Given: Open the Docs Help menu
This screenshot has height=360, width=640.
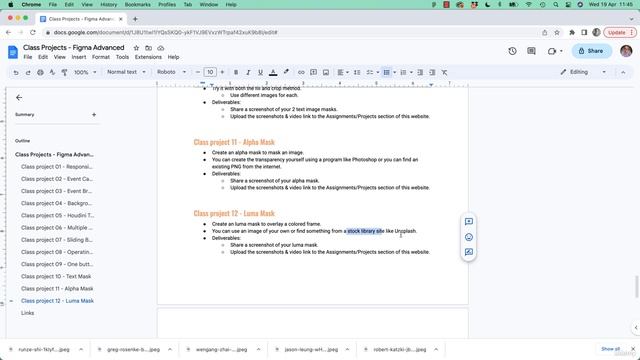Looking at the screenshot, I should click(x=173, y=57).
